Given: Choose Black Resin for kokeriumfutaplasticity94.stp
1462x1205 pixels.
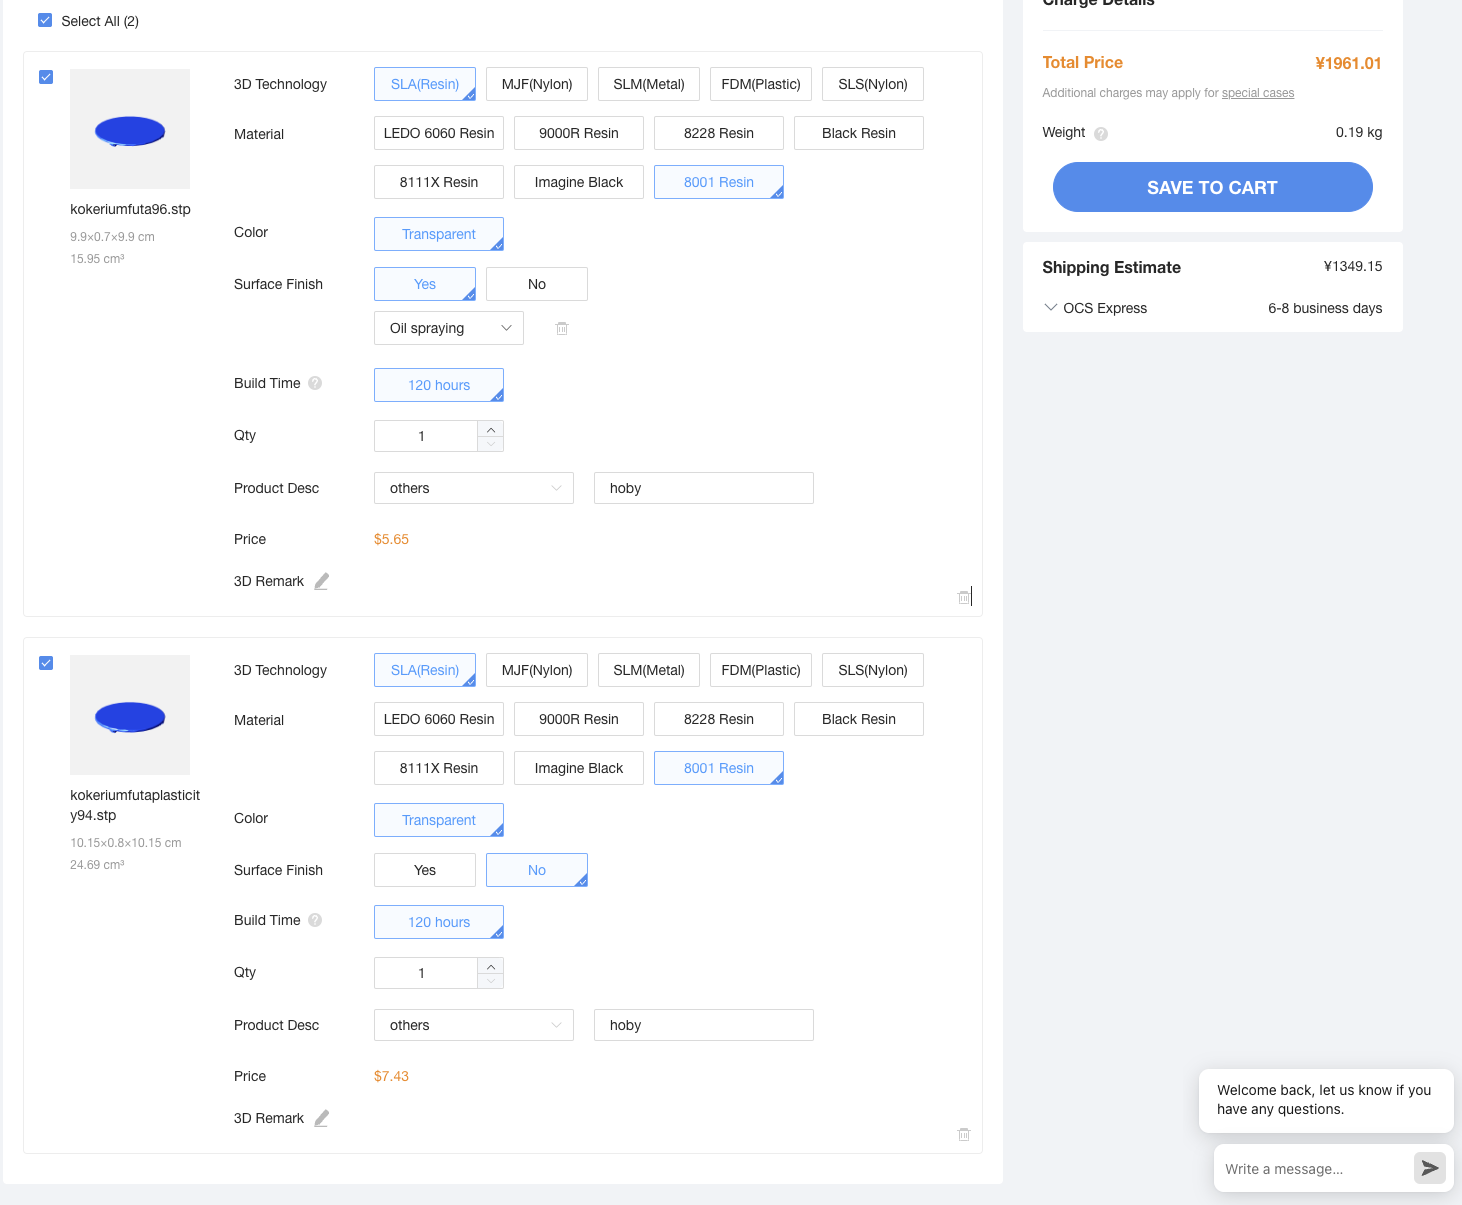Looking at the screenshot, I should coord(859,719).
